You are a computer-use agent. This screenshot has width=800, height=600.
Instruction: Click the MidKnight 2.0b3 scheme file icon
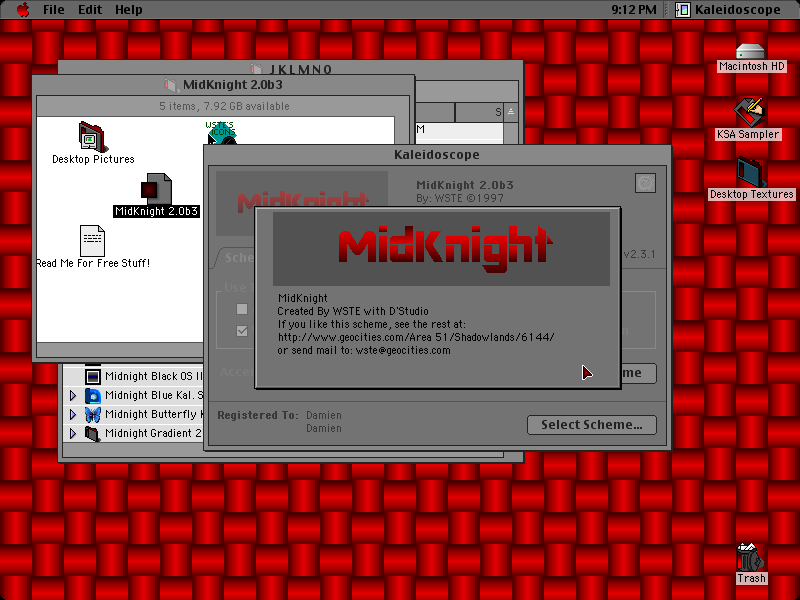(x=156, y=189)
